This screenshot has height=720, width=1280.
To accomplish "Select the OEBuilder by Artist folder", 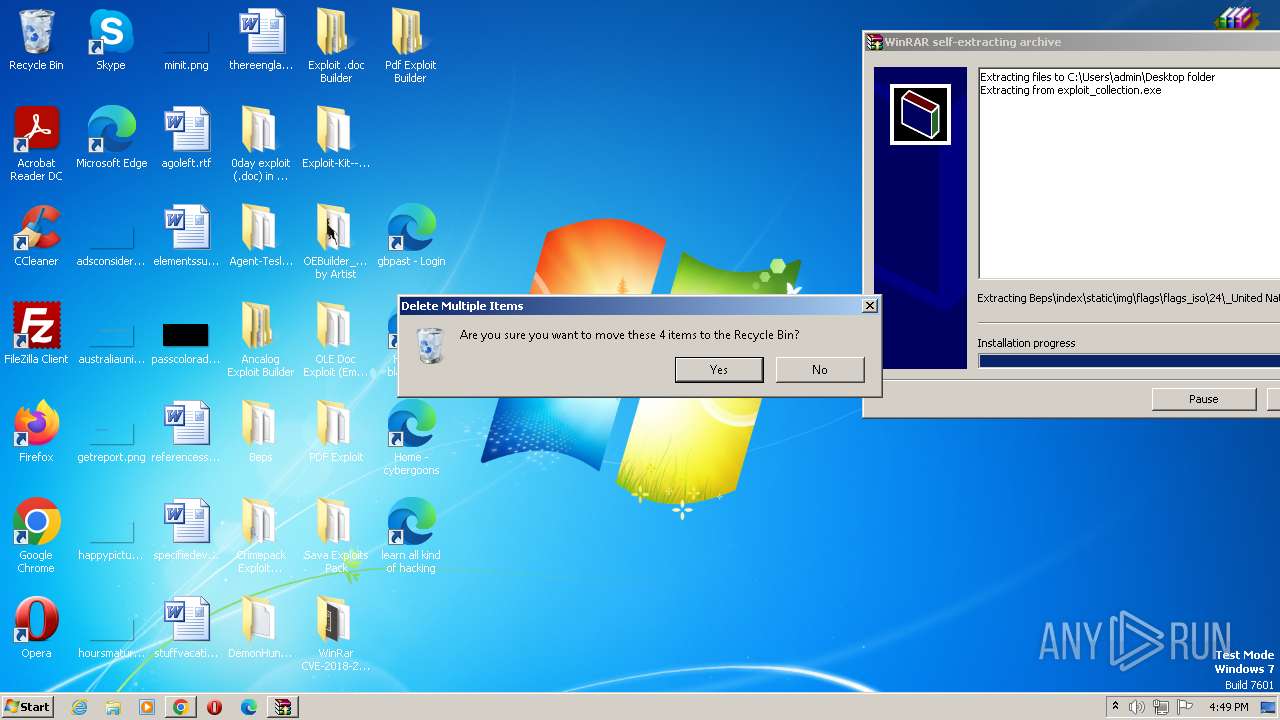I will click(336, 242).
